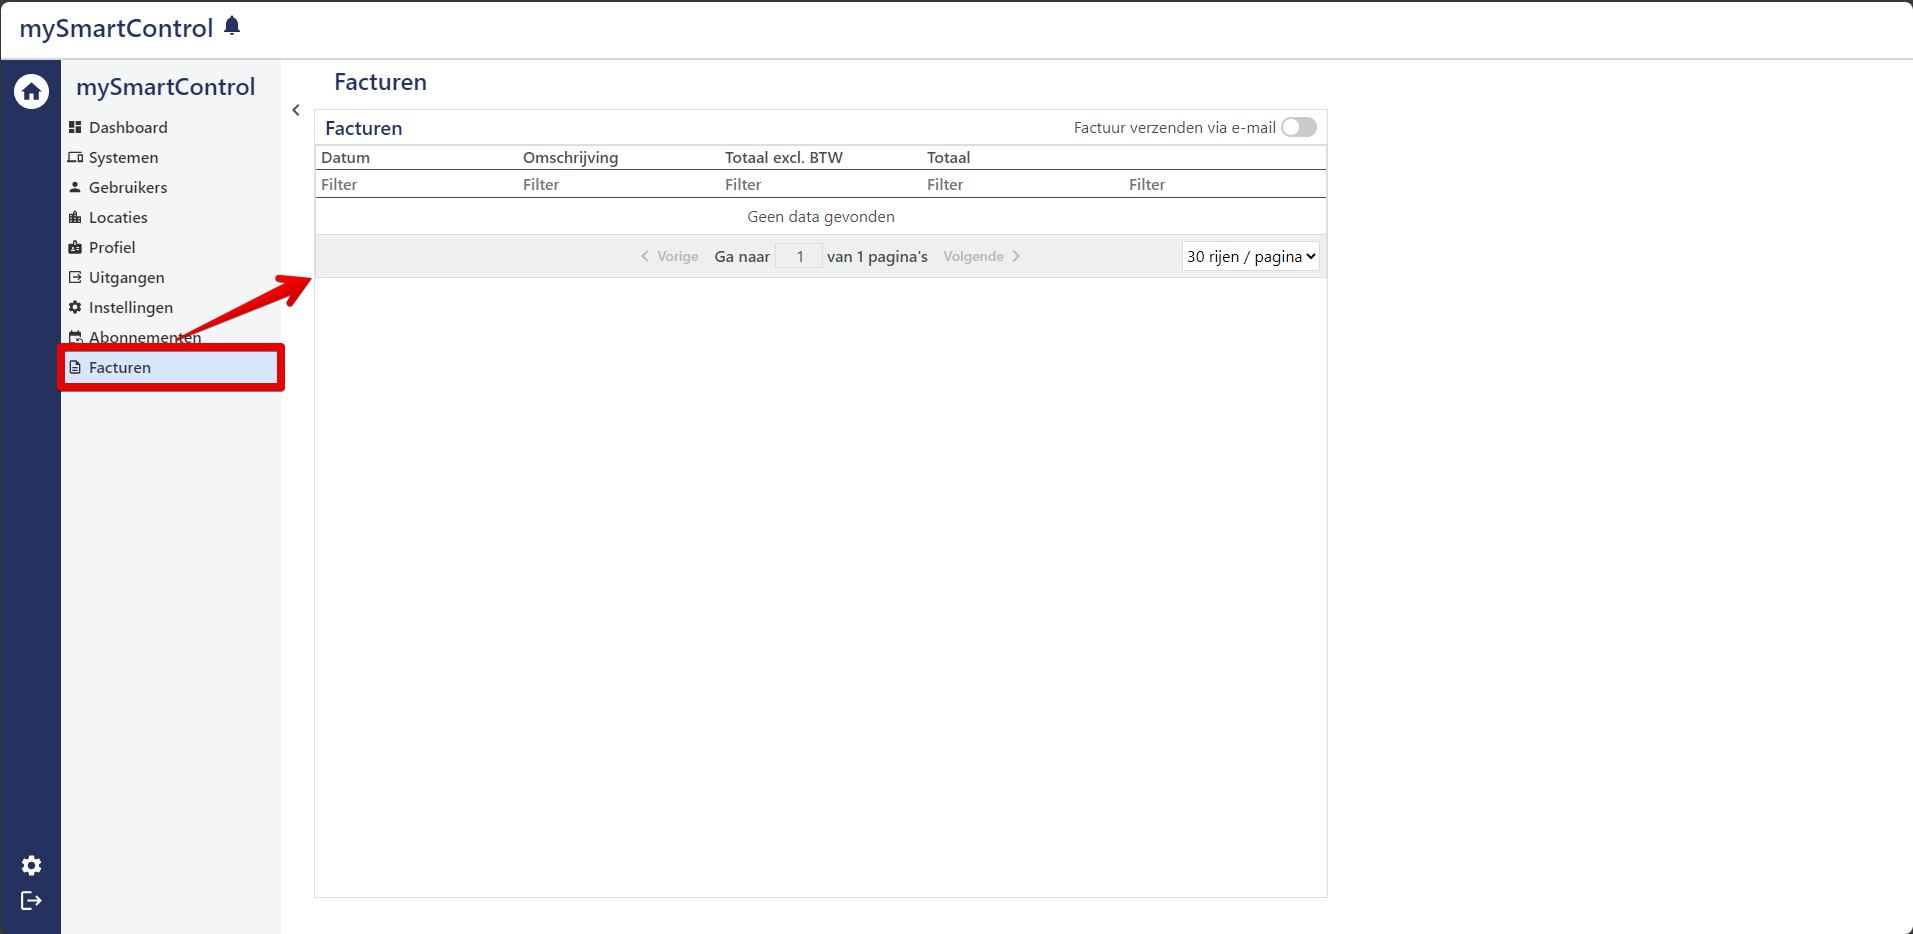Screen dimensions: 1913x934
Task: Click the Datum Filter input field
Action: pos(400,184)
